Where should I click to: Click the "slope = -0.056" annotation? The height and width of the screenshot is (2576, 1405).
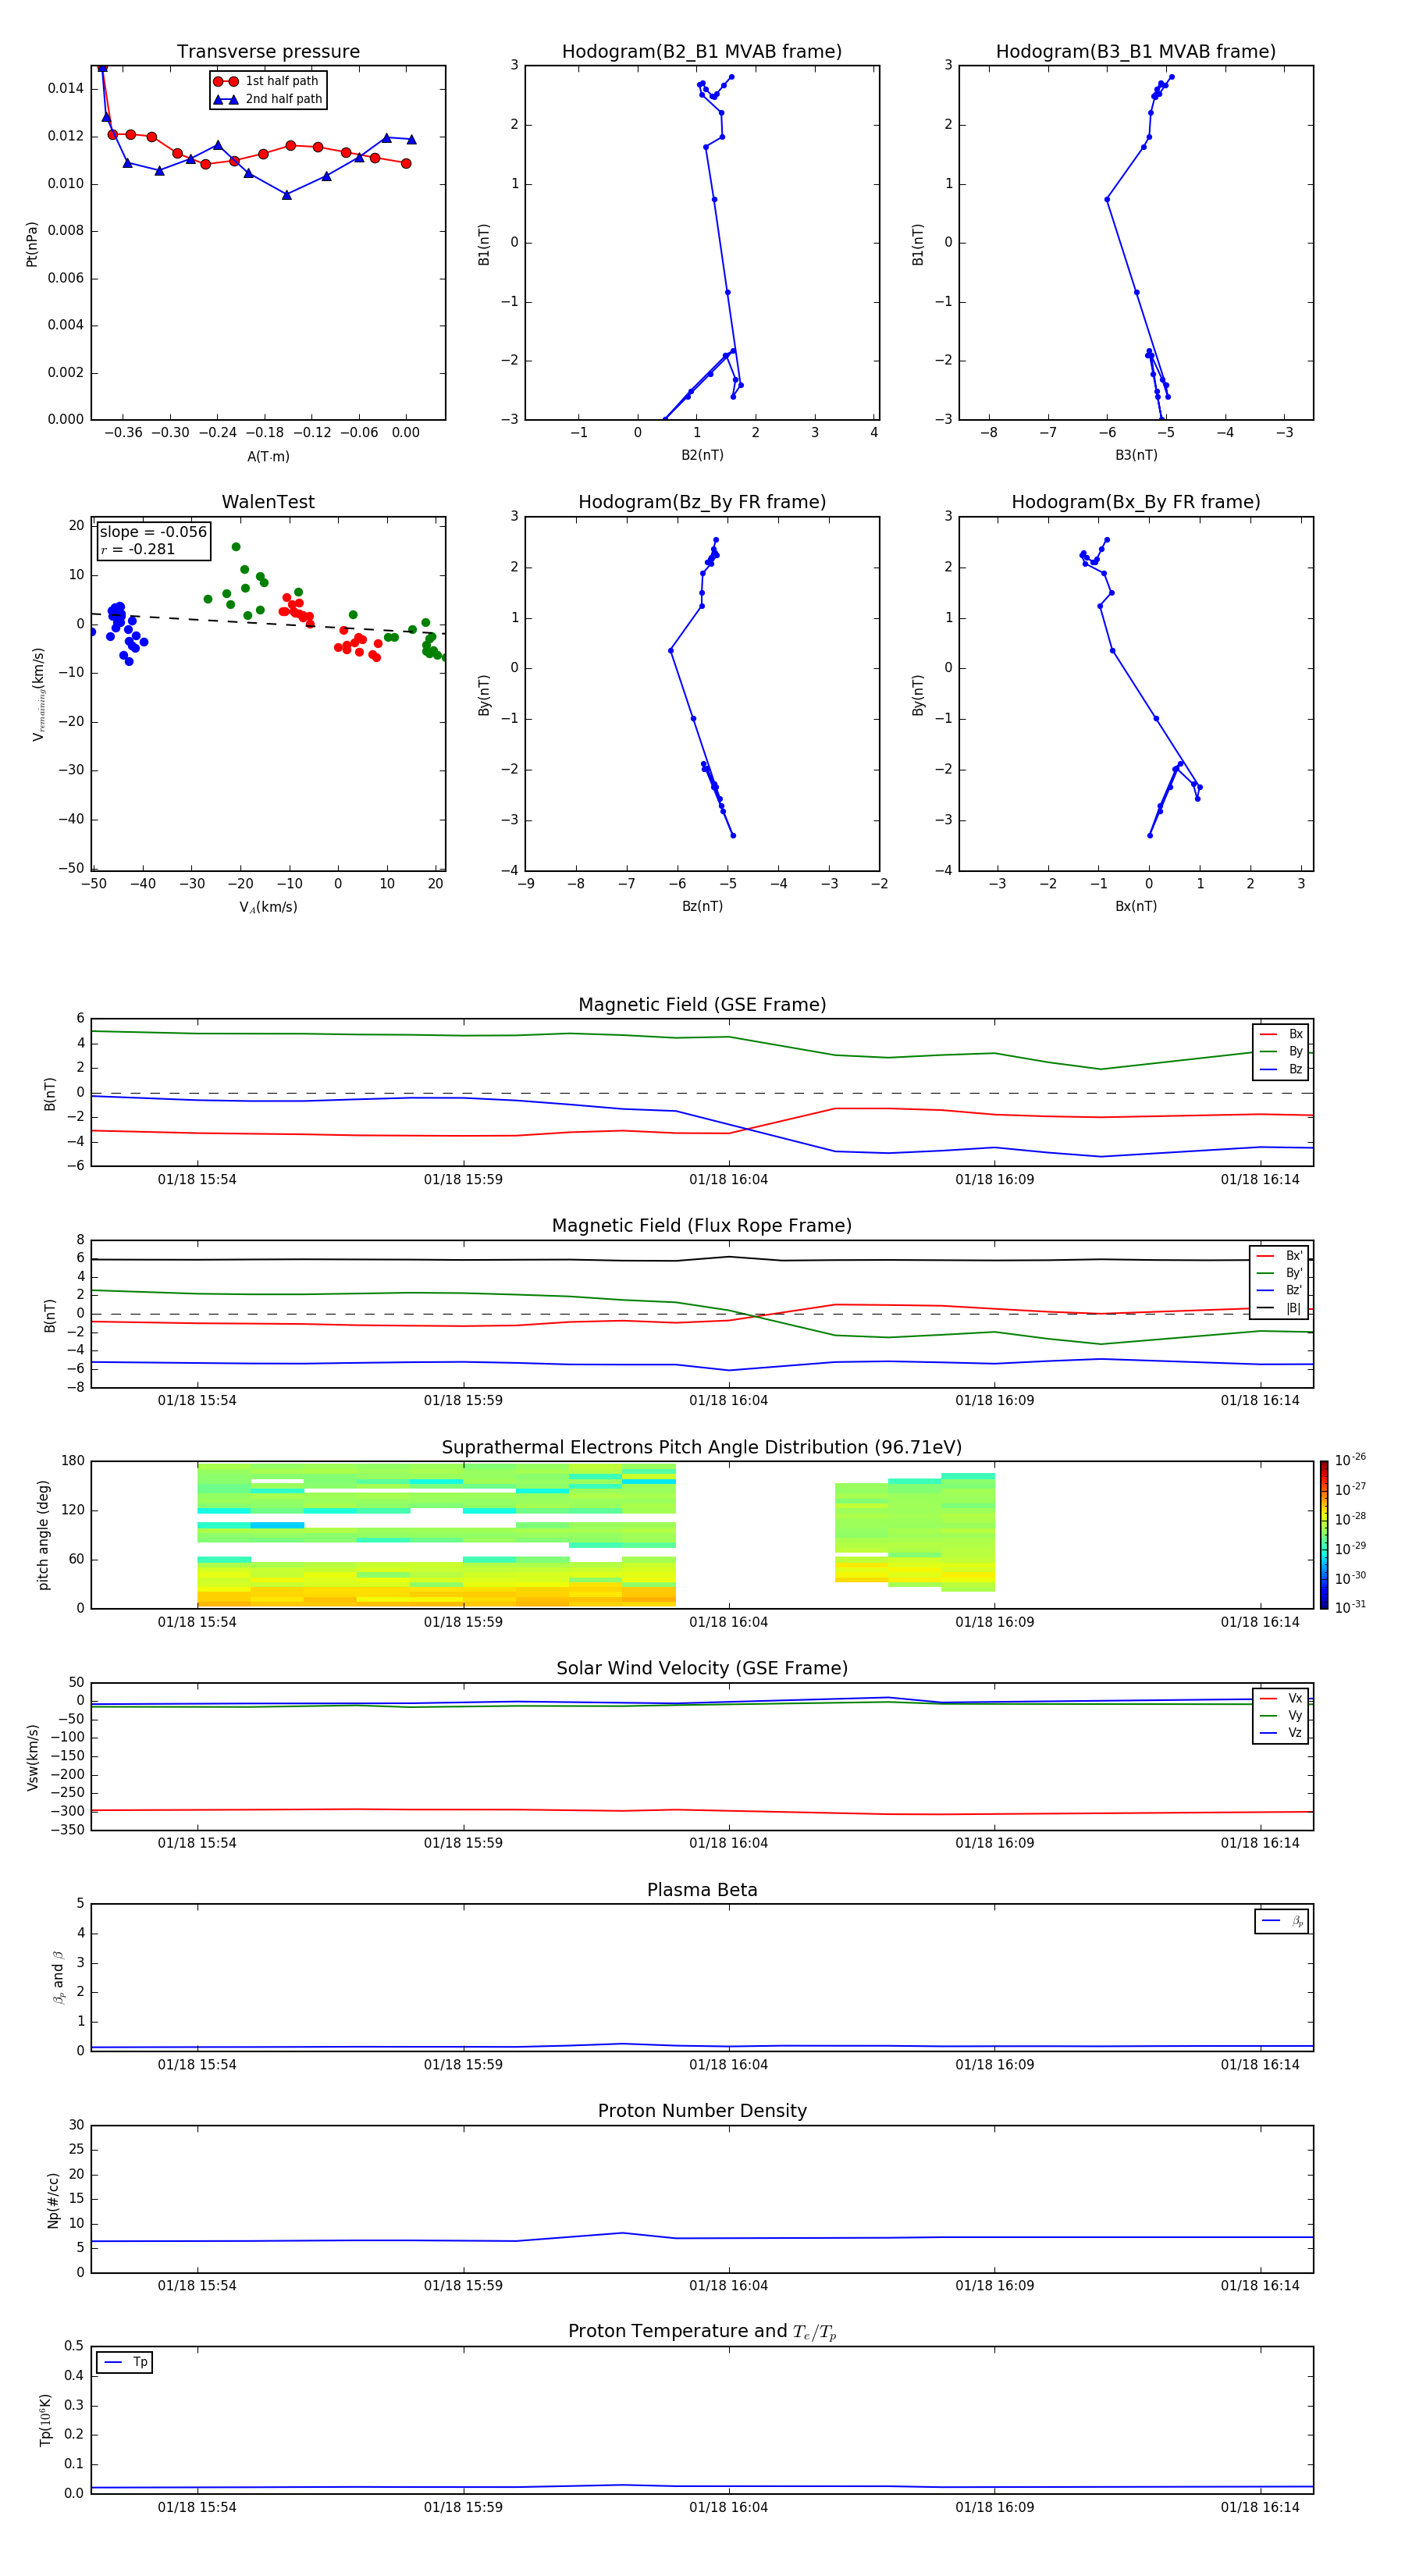click(x=153, y=532)
